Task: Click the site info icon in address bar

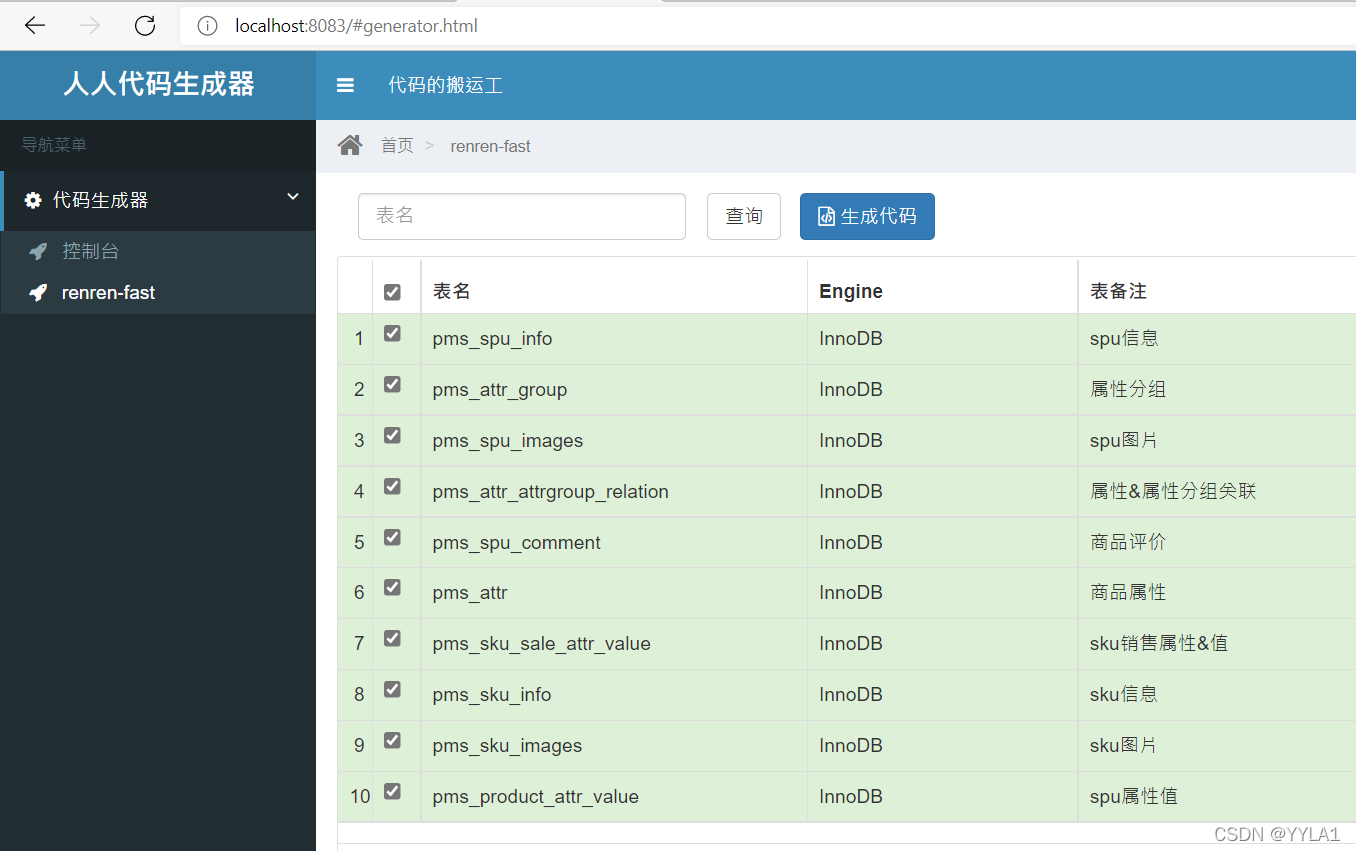Action: [x=207, y=26]
